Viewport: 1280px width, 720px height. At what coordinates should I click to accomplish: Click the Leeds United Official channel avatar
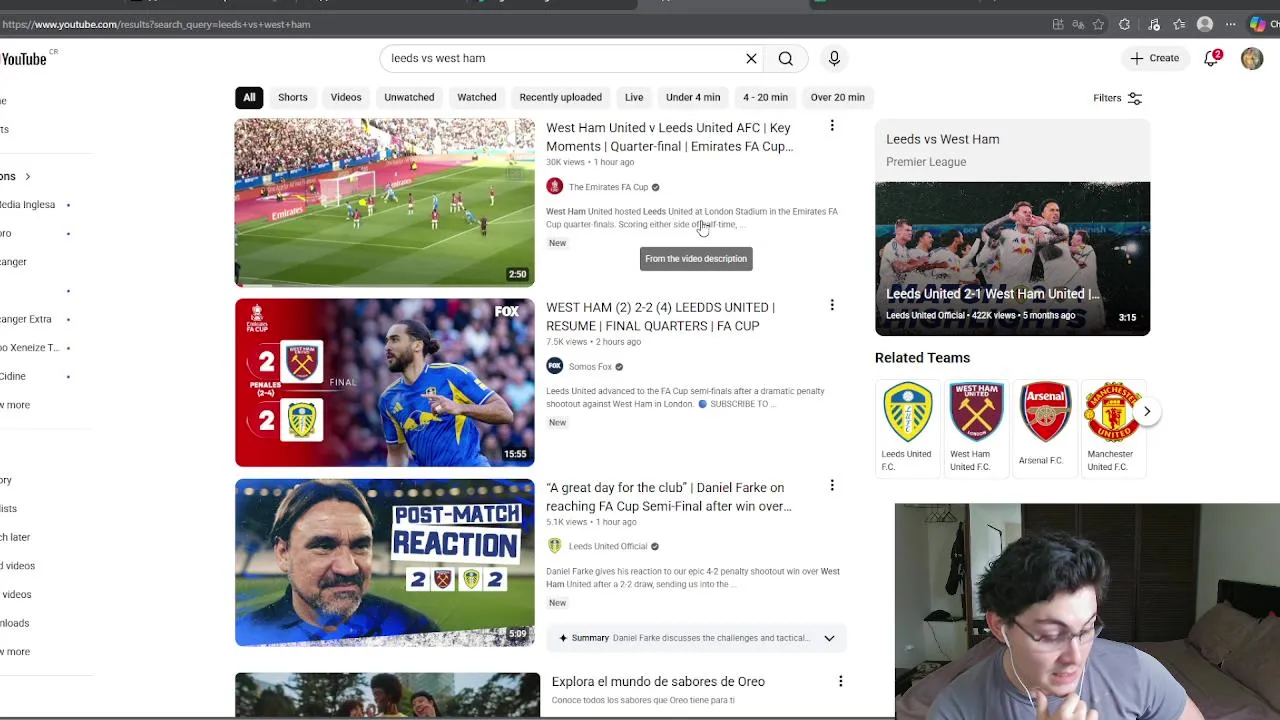point(554,546)
